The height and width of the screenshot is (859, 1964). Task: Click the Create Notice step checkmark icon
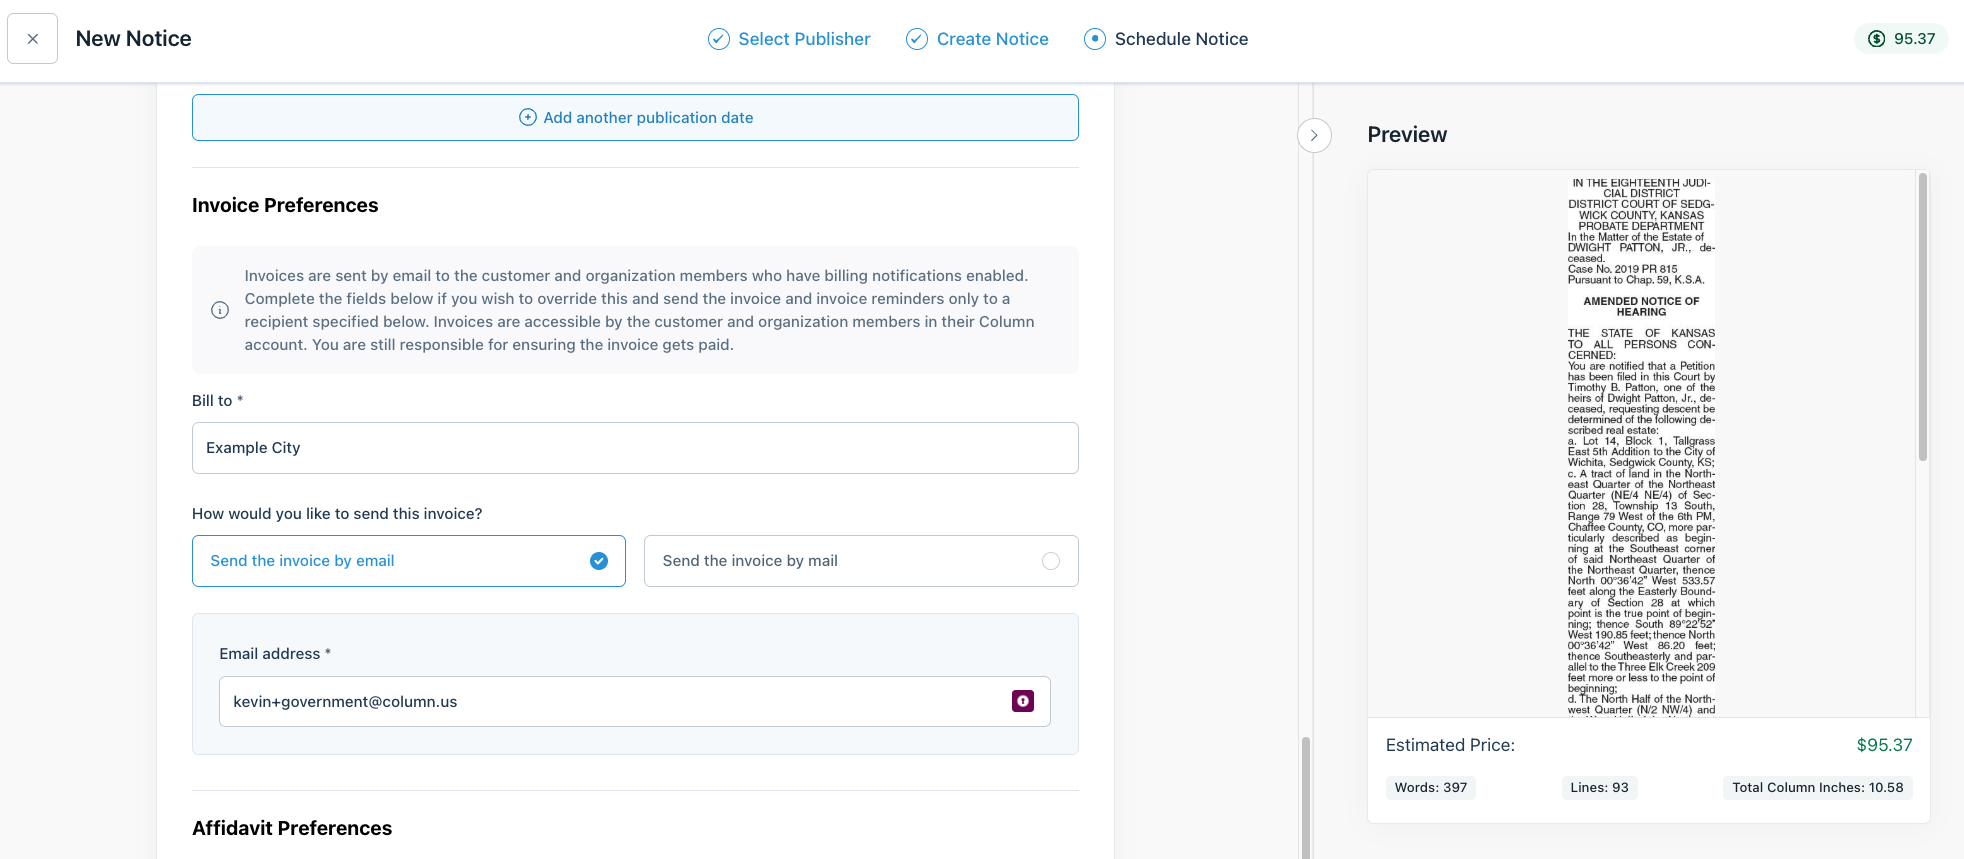(916, 39)
